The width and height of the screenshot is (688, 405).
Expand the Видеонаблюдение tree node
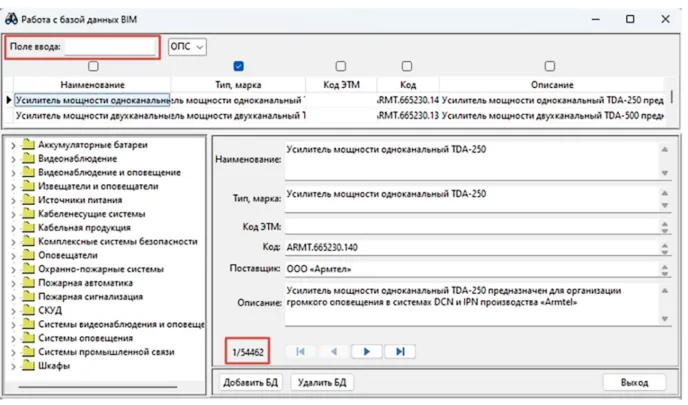(x=13, y=159)
